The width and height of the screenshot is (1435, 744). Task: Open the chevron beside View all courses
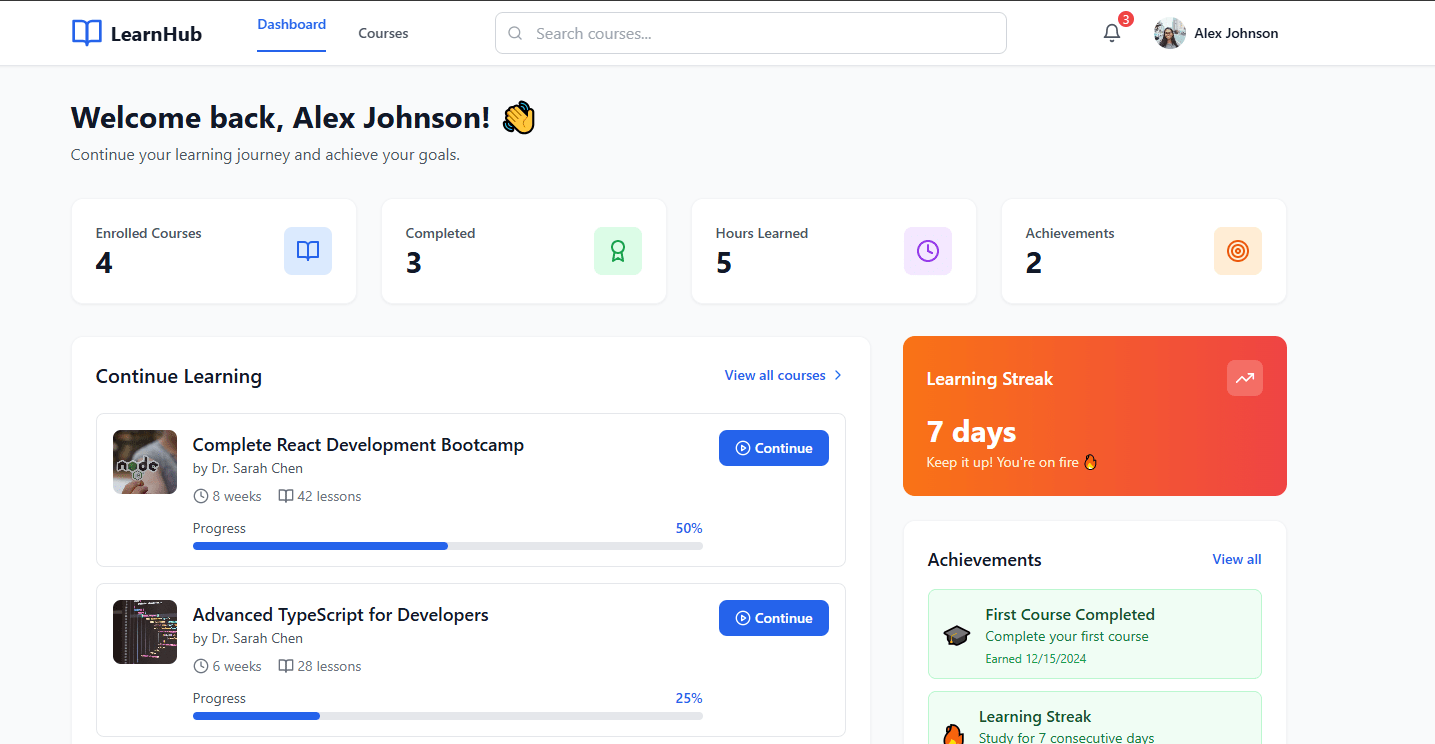[x=839, y=375]
